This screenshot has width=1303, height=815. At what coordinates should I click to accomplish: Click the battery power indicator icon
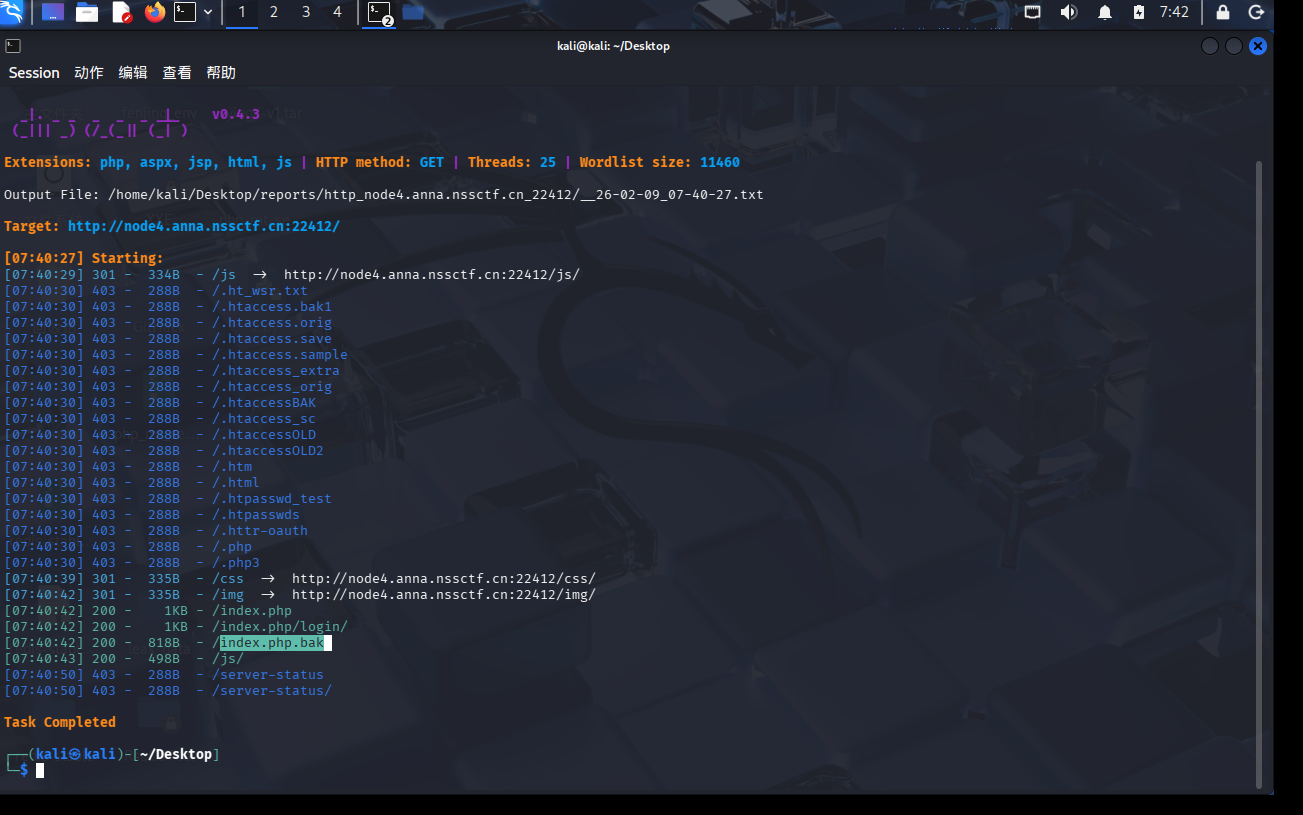pos(1138,12)
